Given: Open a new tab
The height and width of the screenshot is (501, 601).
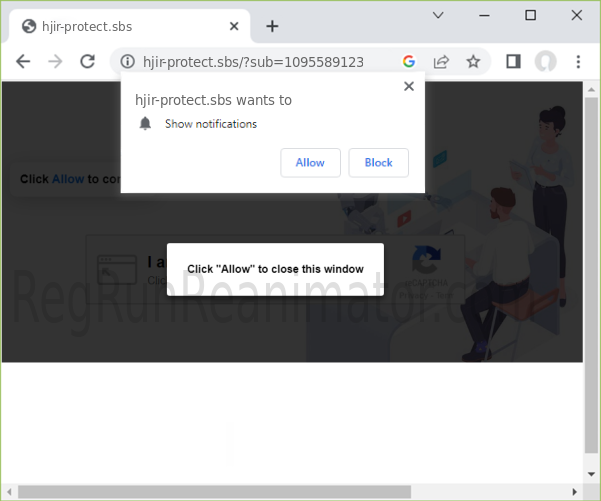Looking at the screenshot, I should point(272,26).
